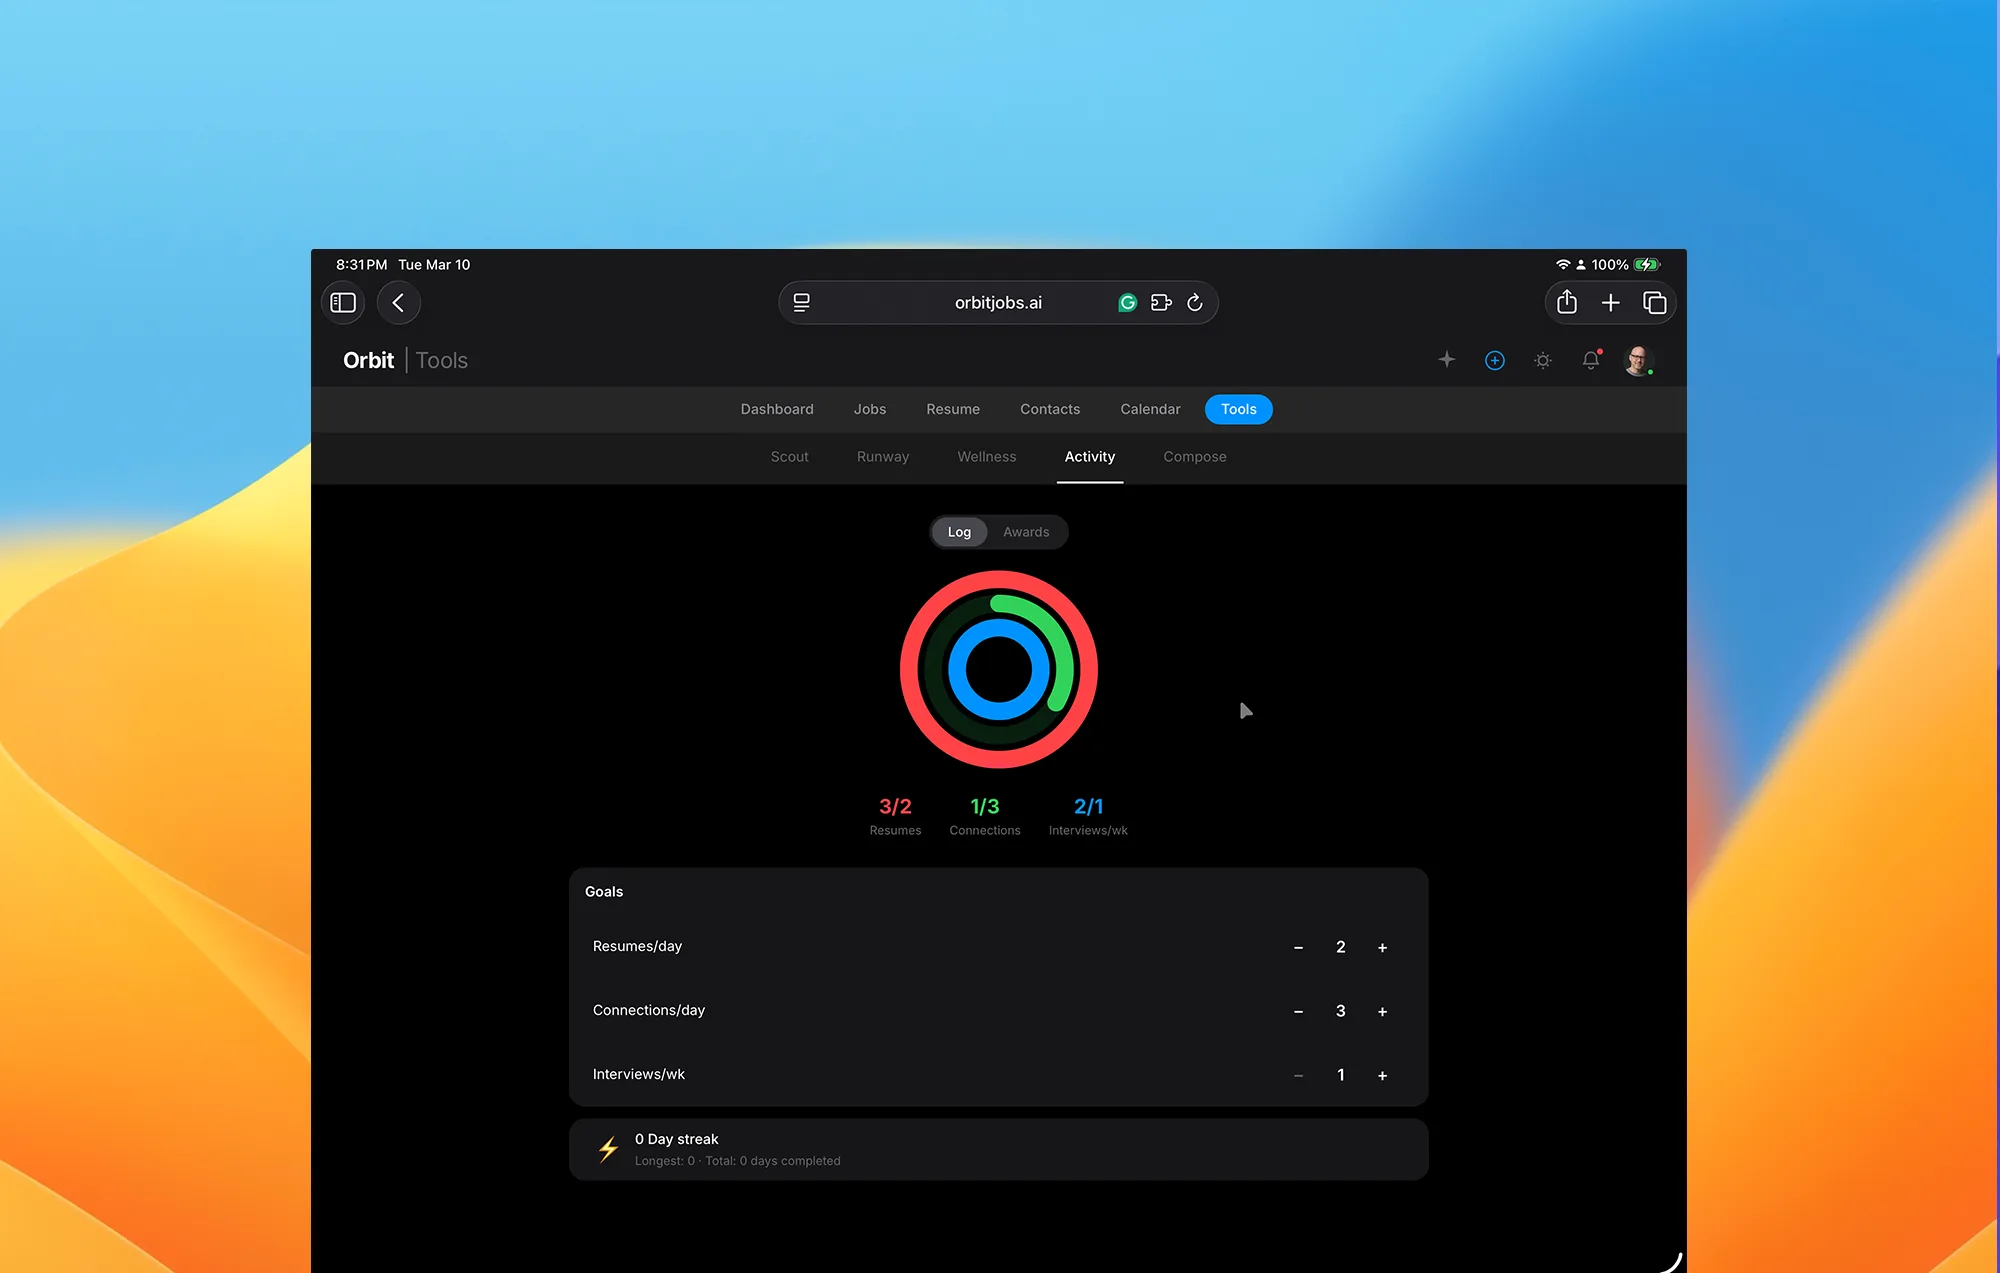Select the Wellness sub-tab
This screenshot has width=2000, height=1273.
pyautogui.click(x=986, y=456)
